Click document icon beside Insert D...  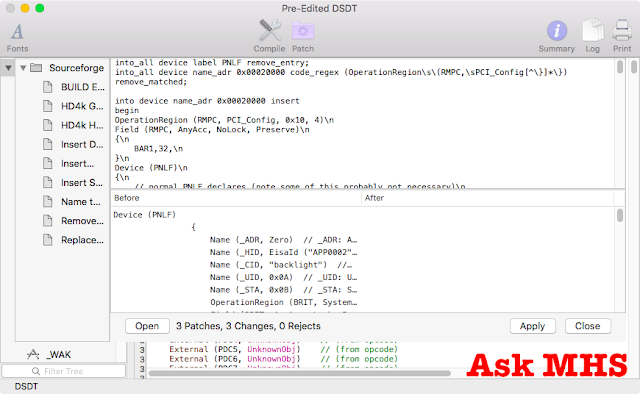click(x=48, y=145)
